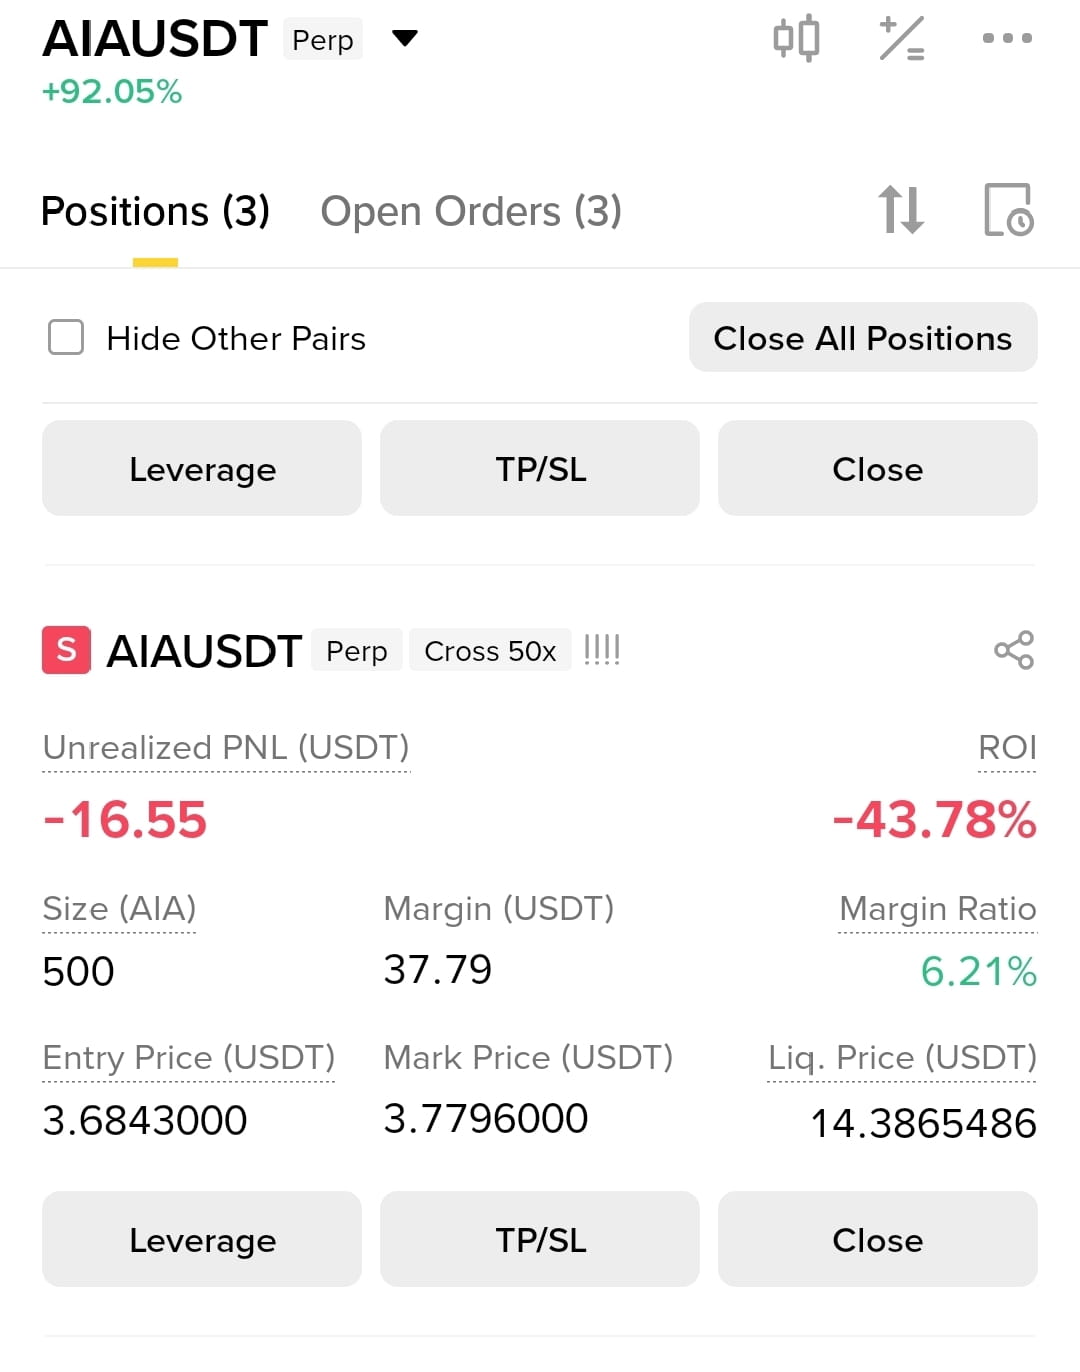Toggle the Hide Other Pairs checkbox
The height and width of the screenshot is (1372, 1080).
[x=66, y=338]
